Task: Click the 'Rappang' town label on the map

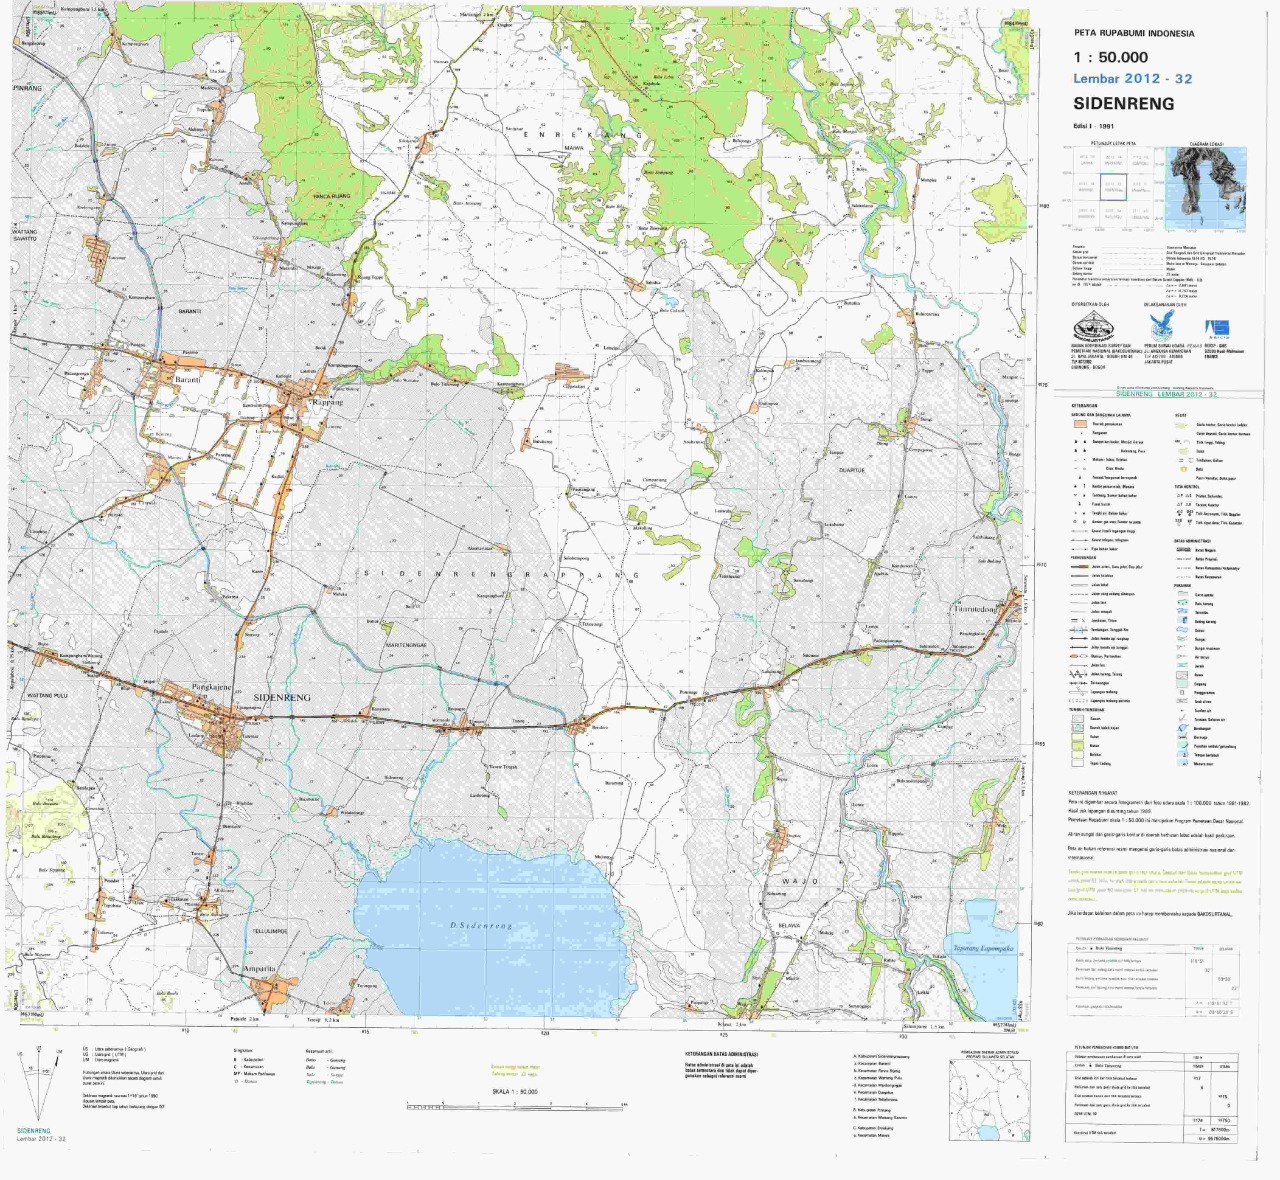Action: 327,401
